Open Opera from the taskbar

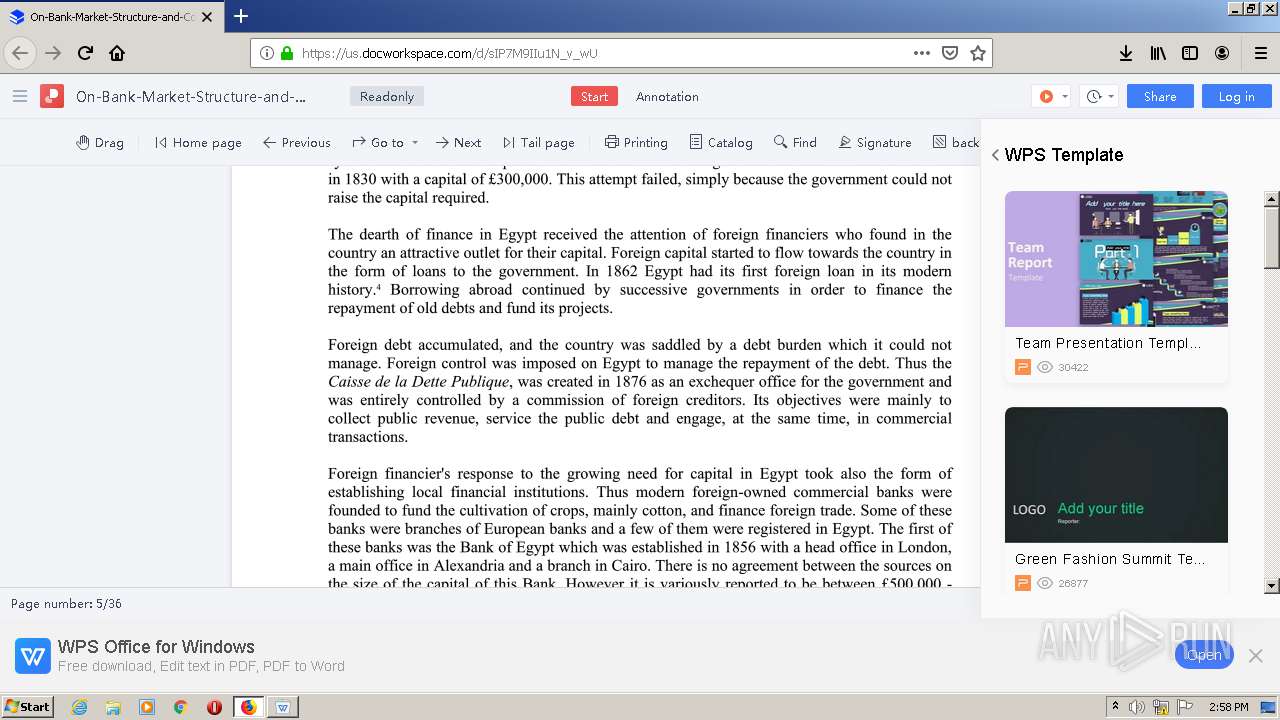click(214, 707)
